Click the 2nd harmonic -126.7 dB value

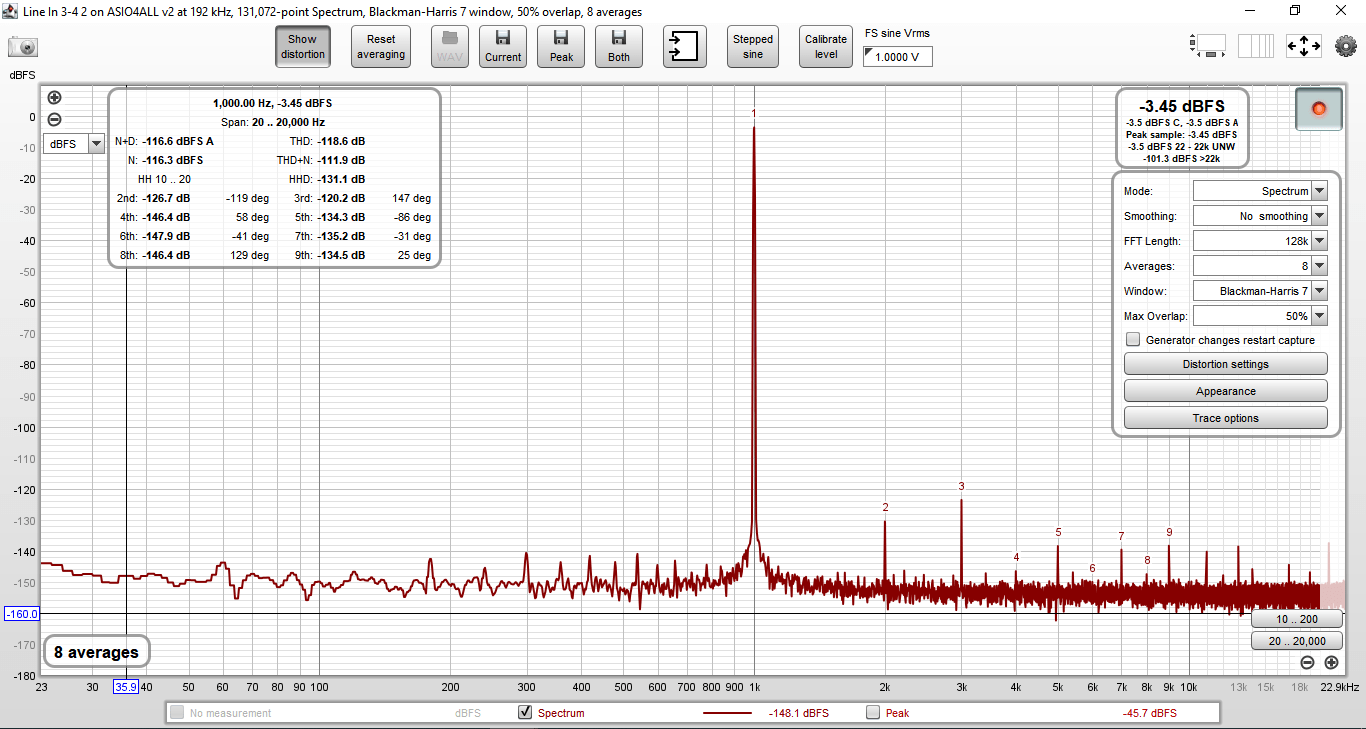tap(166, 198)
